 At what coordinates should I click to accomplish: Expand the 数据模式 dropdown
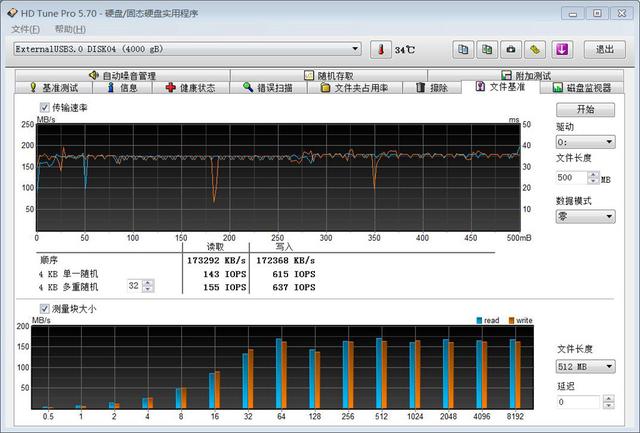tap(609, 217)
